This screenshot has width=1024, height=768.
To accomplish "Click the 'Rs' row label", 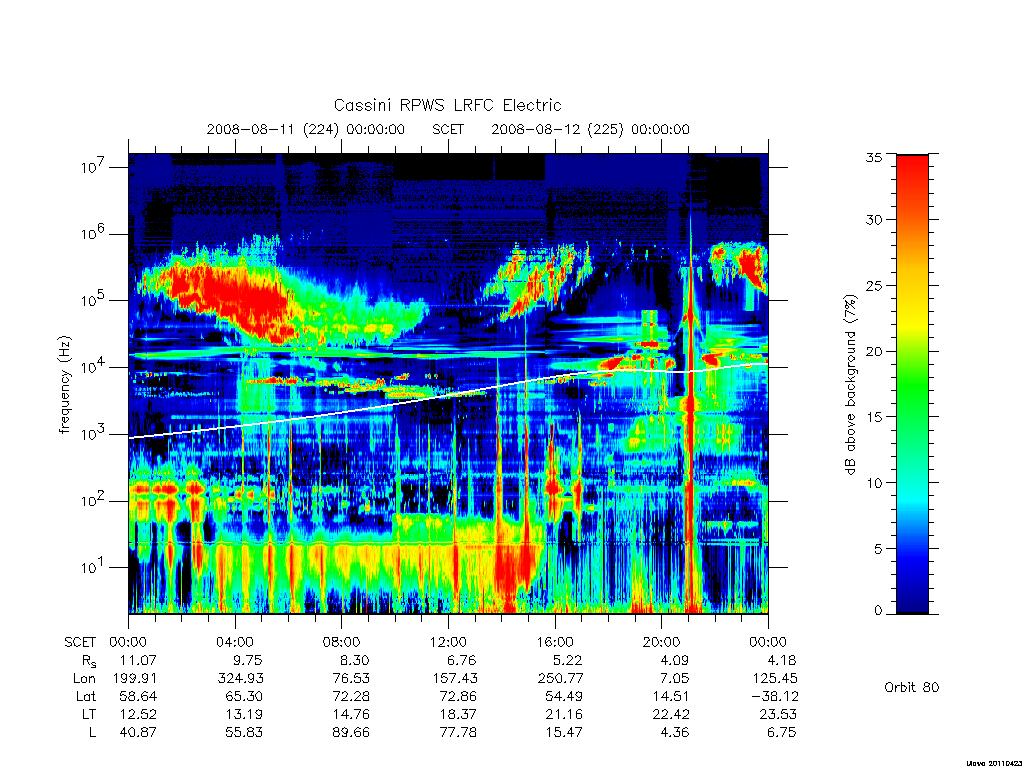I will coord(88,661).
